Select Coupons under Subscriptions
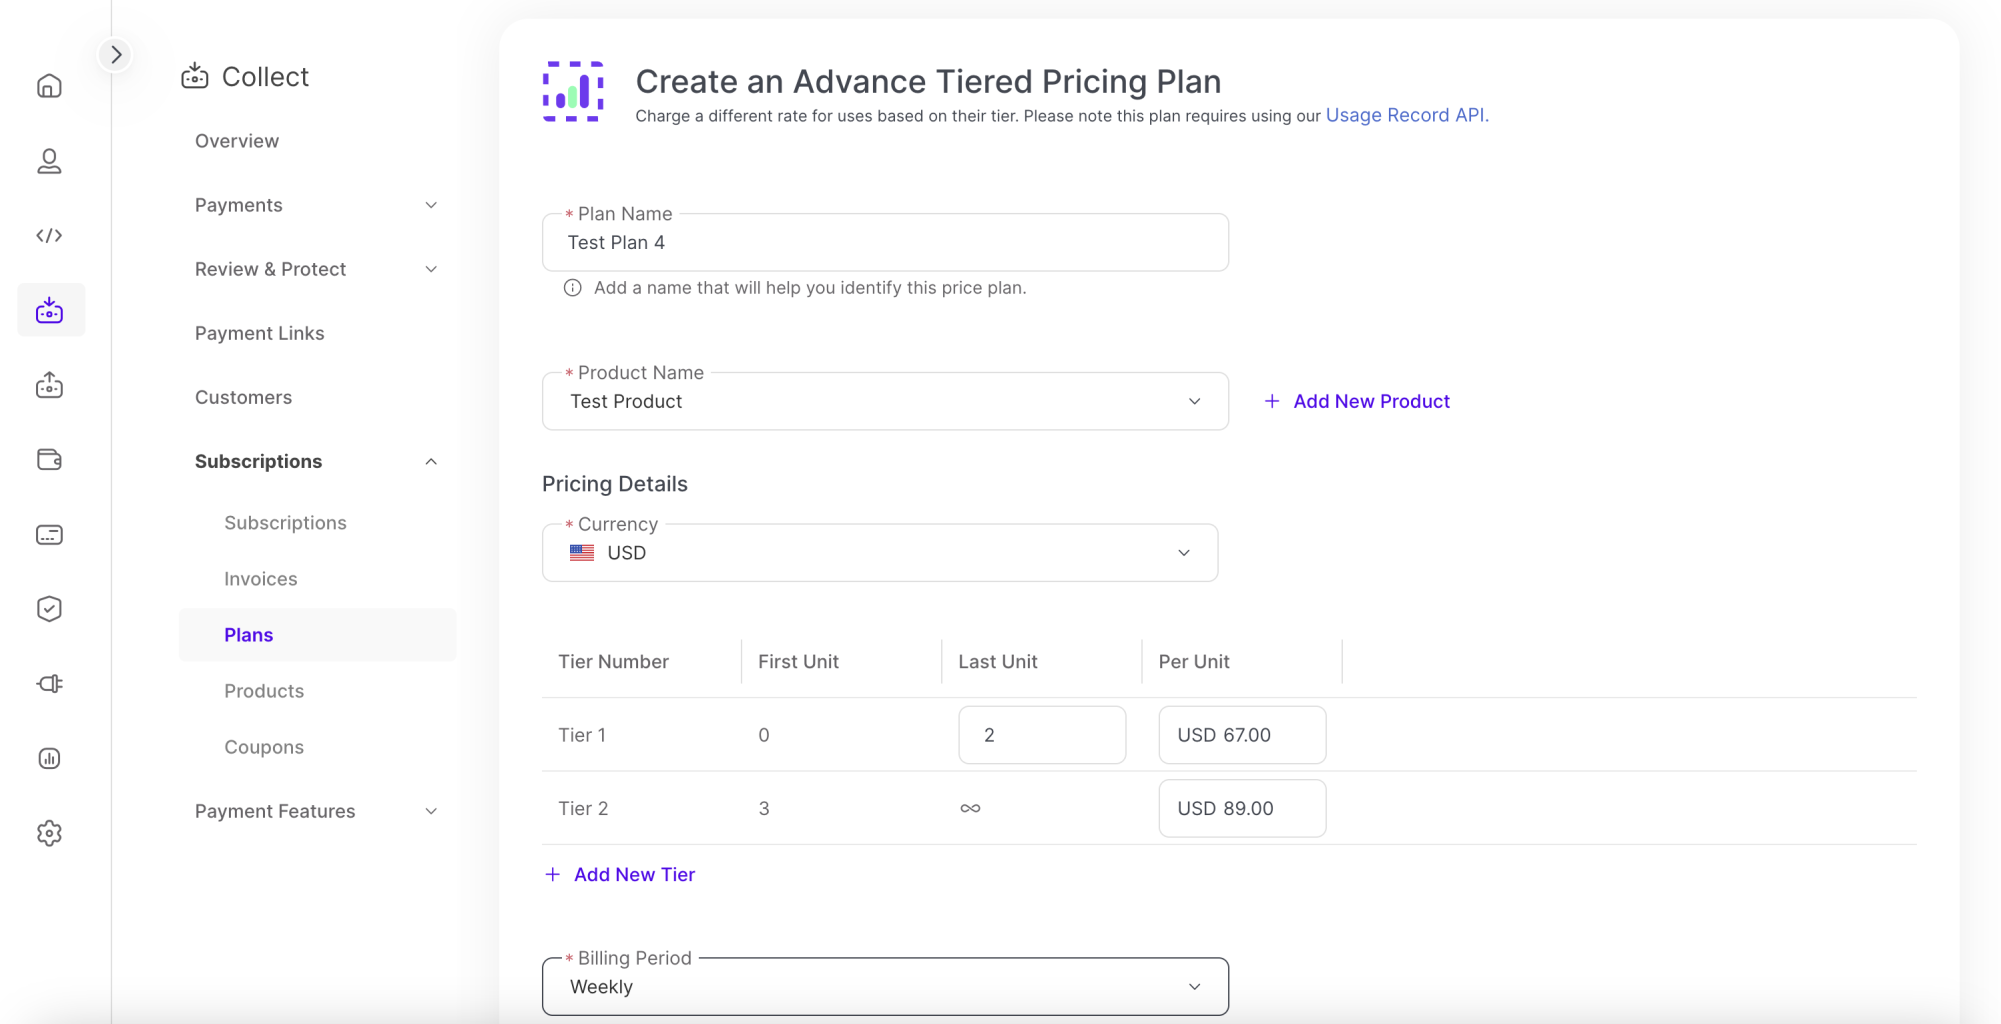 [264, 747]
